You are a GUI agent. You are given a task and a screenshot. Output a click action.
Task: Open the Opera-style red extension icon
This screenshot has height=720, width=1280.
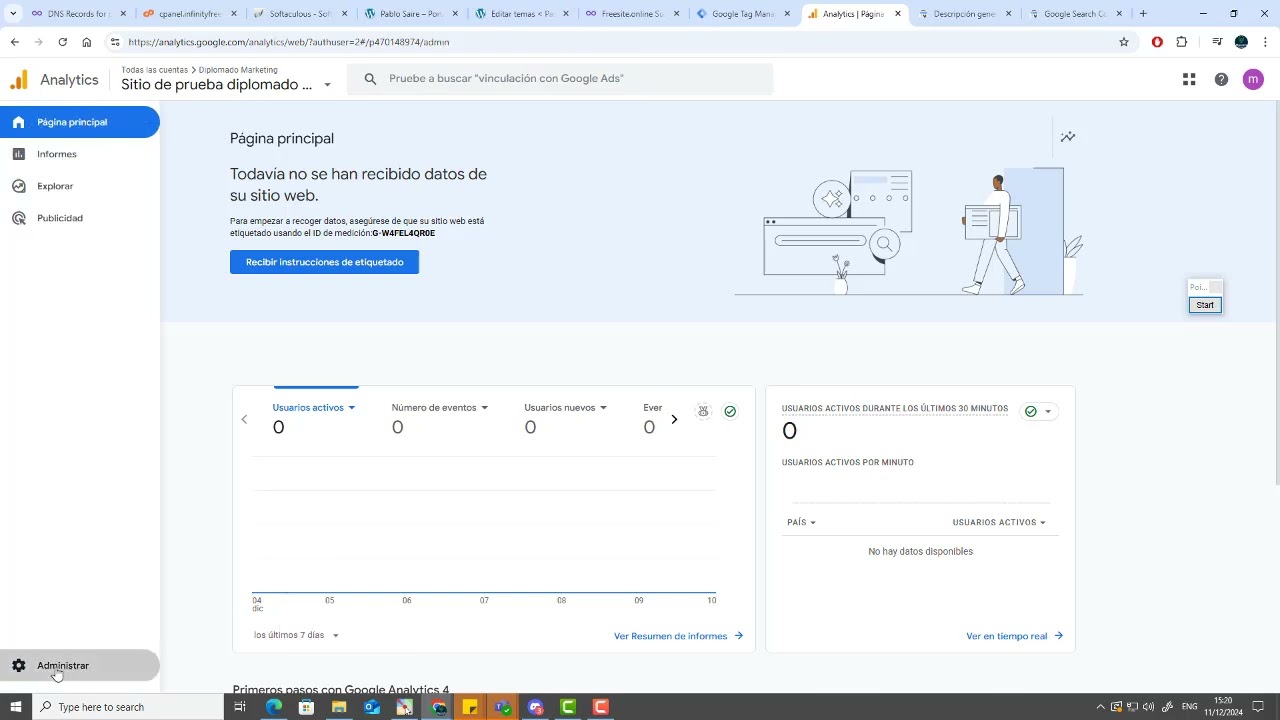(1157, 42)
